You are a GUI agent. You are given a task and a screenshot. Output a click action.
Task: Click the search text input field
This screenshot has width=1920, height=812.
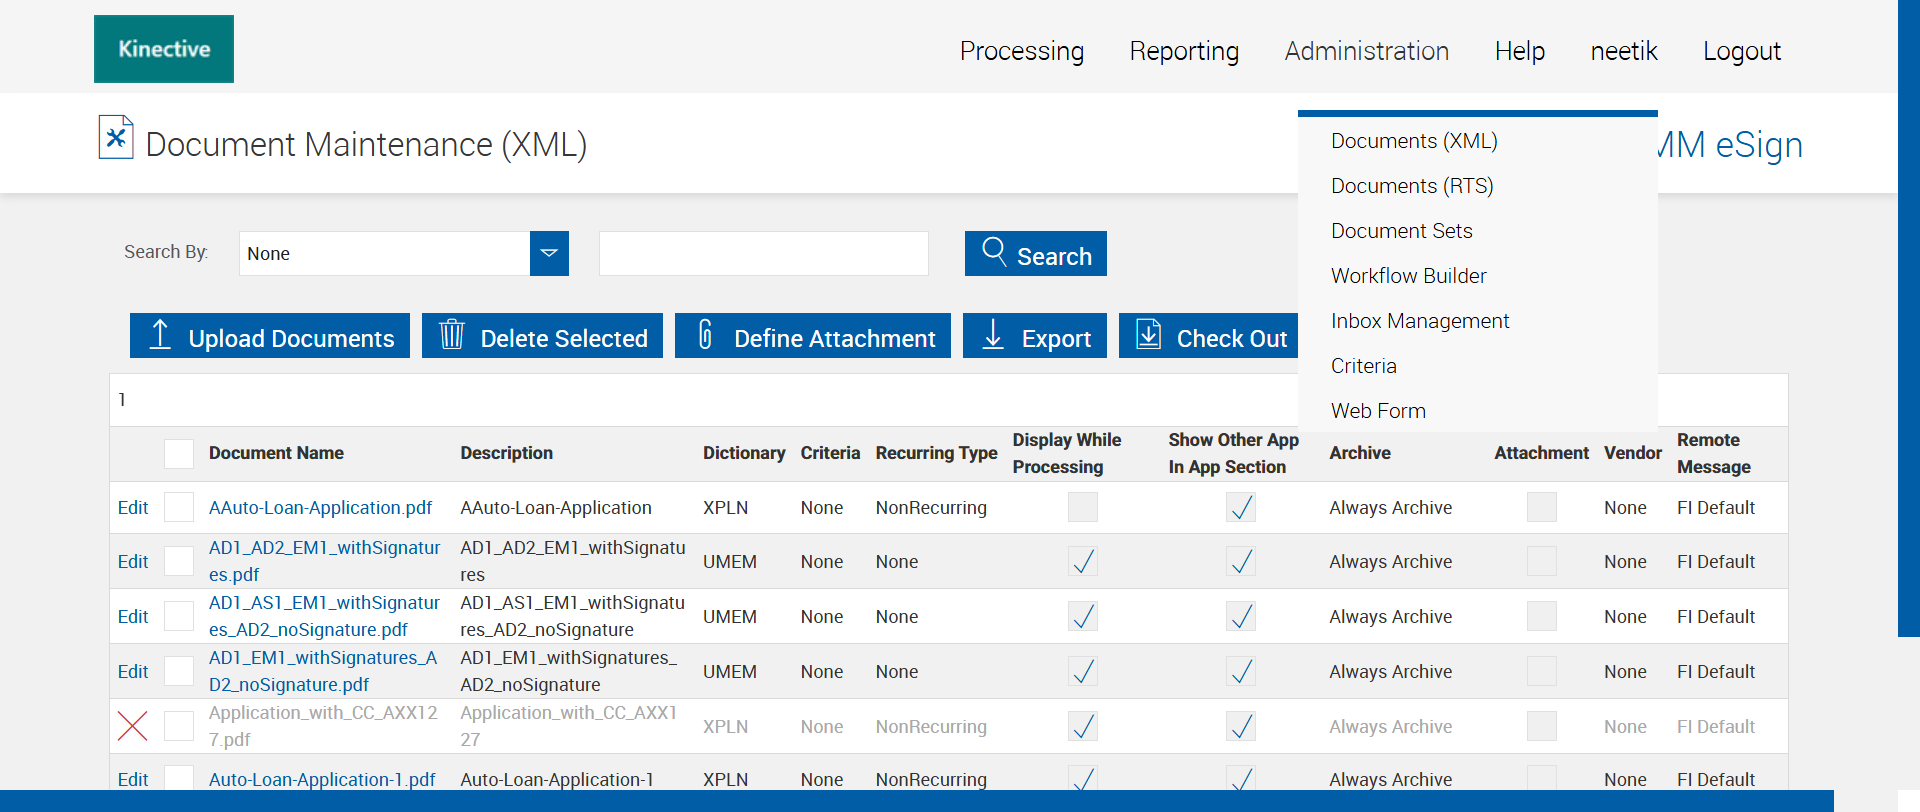click(763, 254)
